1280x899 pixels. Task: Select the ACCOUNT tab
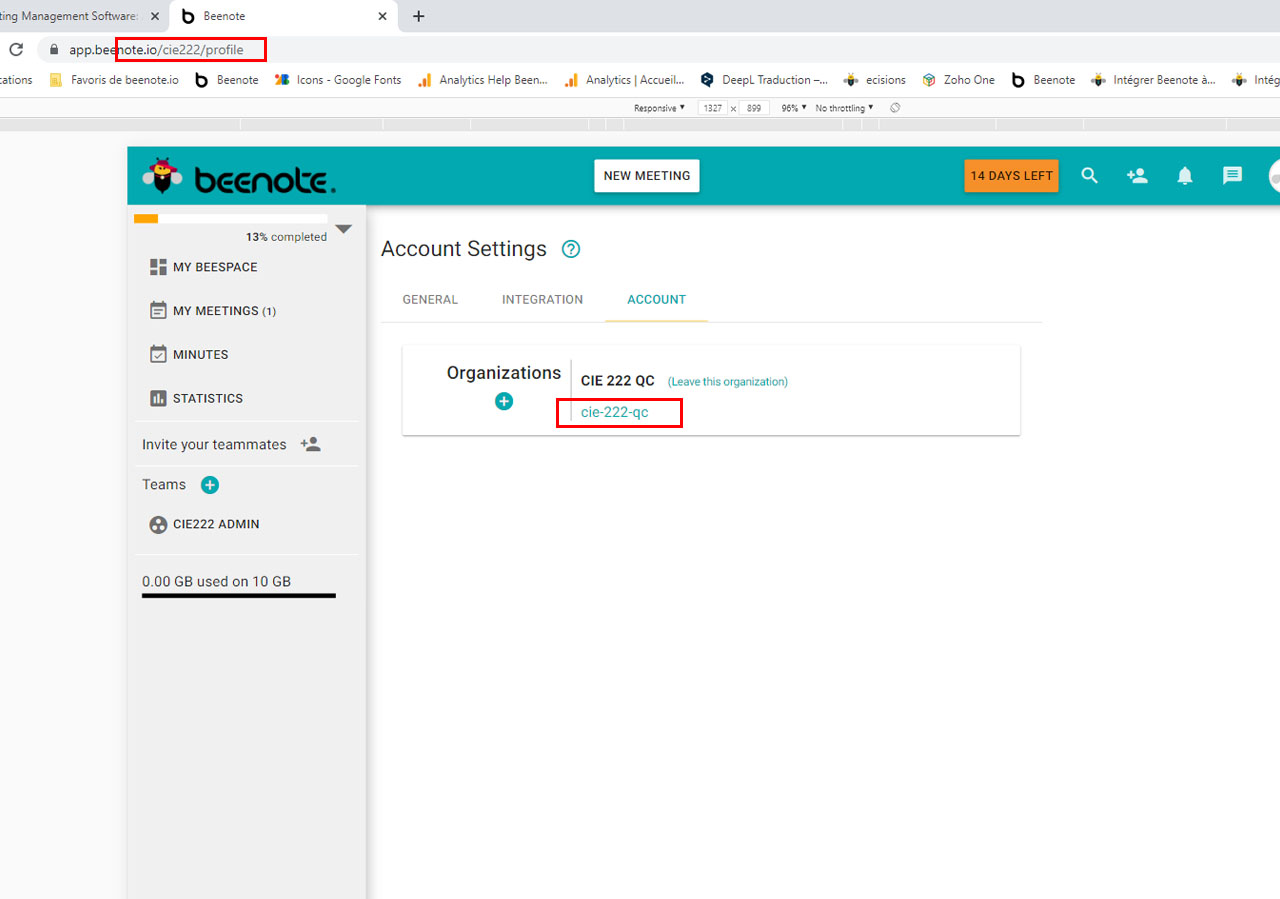[x=656, y=300]
